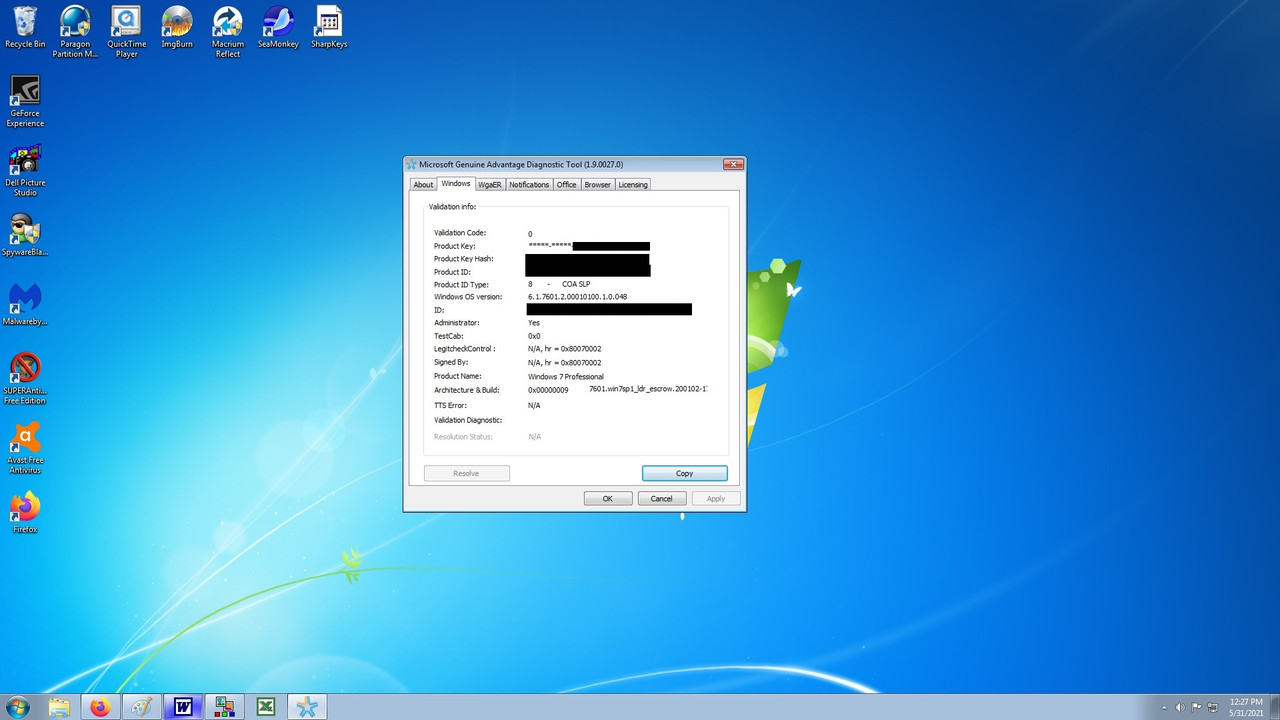Open GeForce Experience desktop icon
Image resolution: width=1280 pixels, height=720 pixels.
[x=25, y=101]
